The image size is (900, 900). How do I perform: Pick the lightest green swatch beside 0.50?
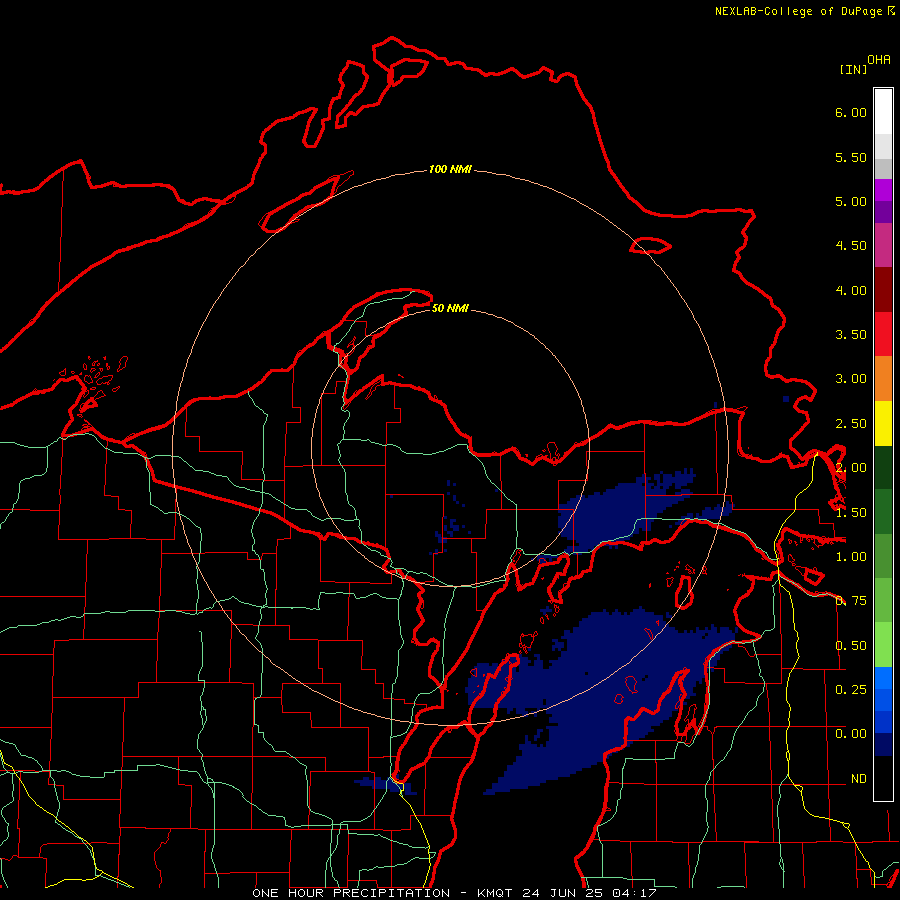(883, 645)
